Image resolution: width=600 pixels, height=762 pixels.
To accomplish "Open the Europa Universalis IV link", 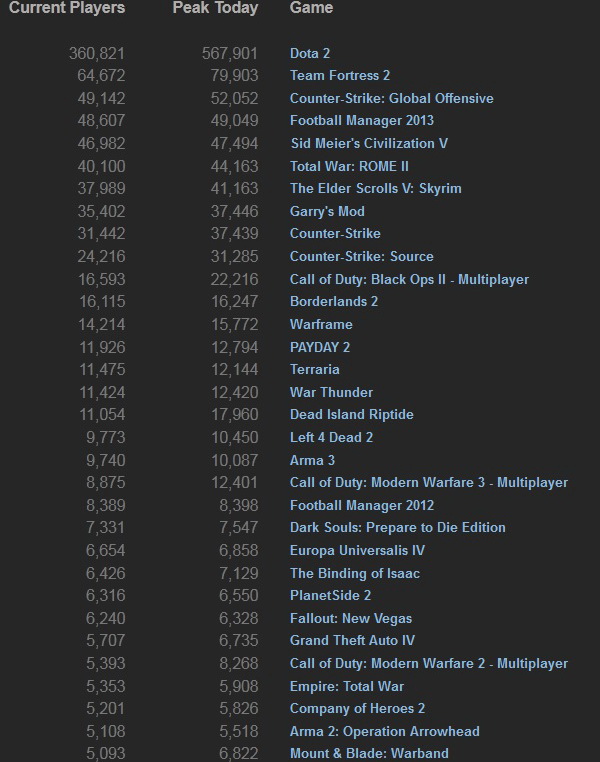I will coord(356,550).
